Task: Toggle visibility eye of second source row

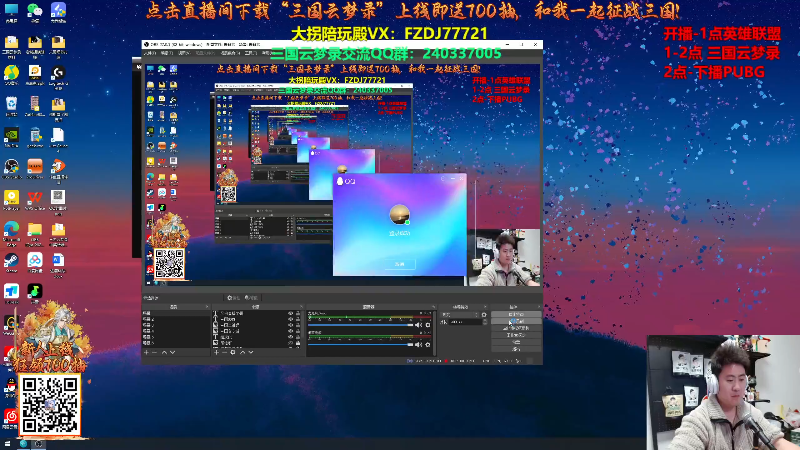Action: tap(290, 319)
